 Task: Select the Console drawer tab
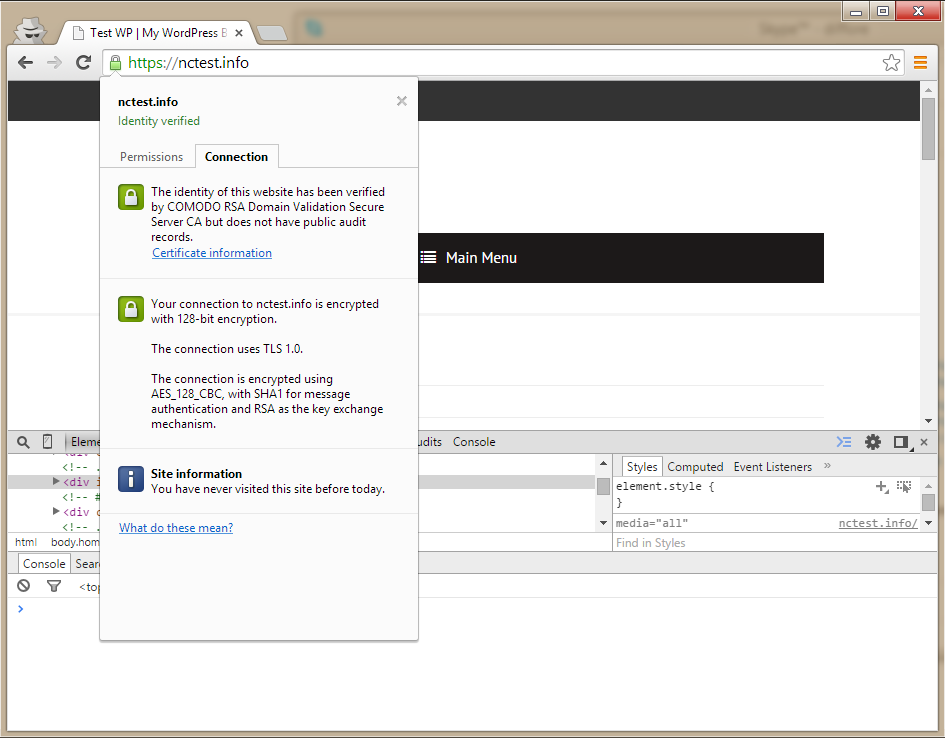point(44,564)
